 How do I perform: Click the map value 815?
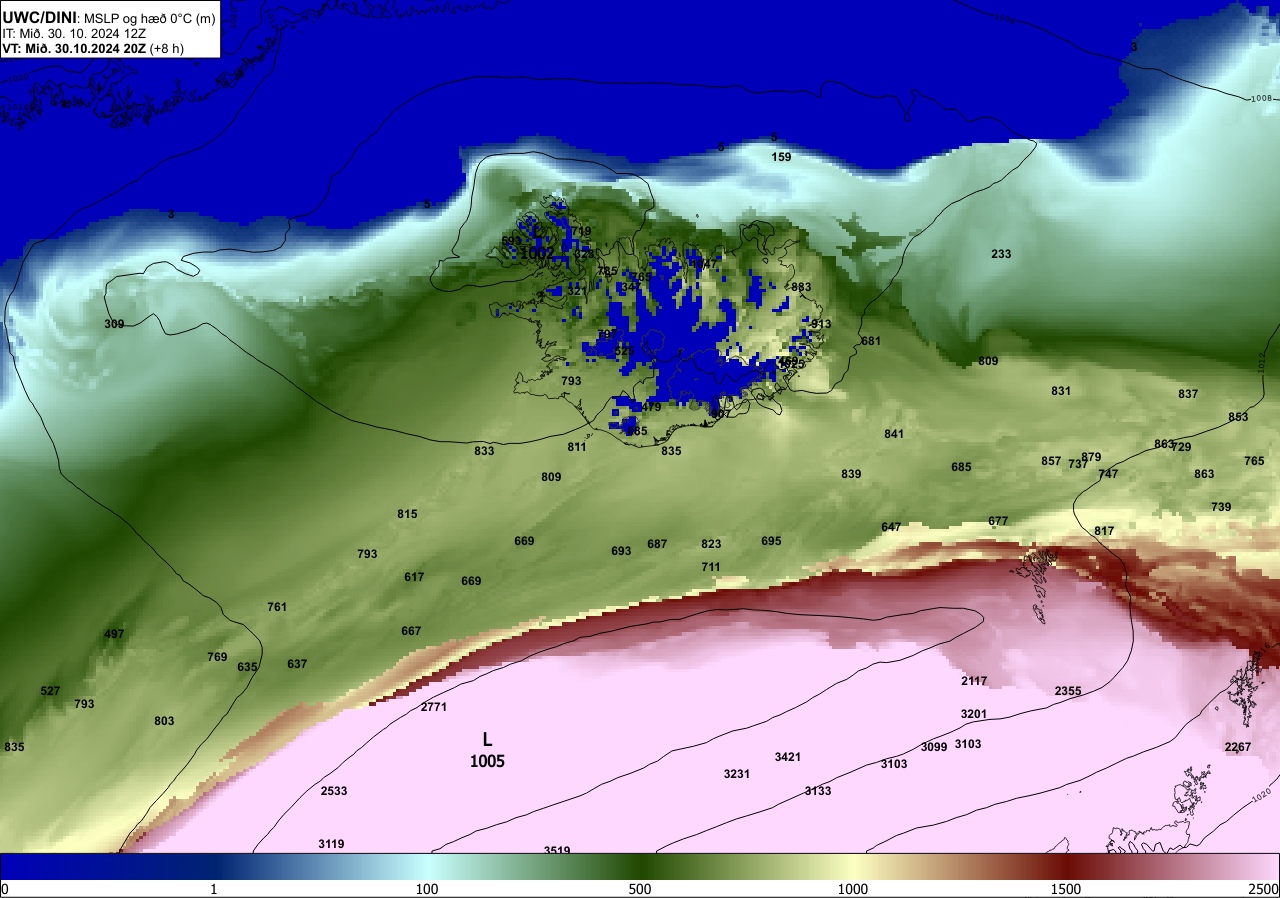coord(407,514)
